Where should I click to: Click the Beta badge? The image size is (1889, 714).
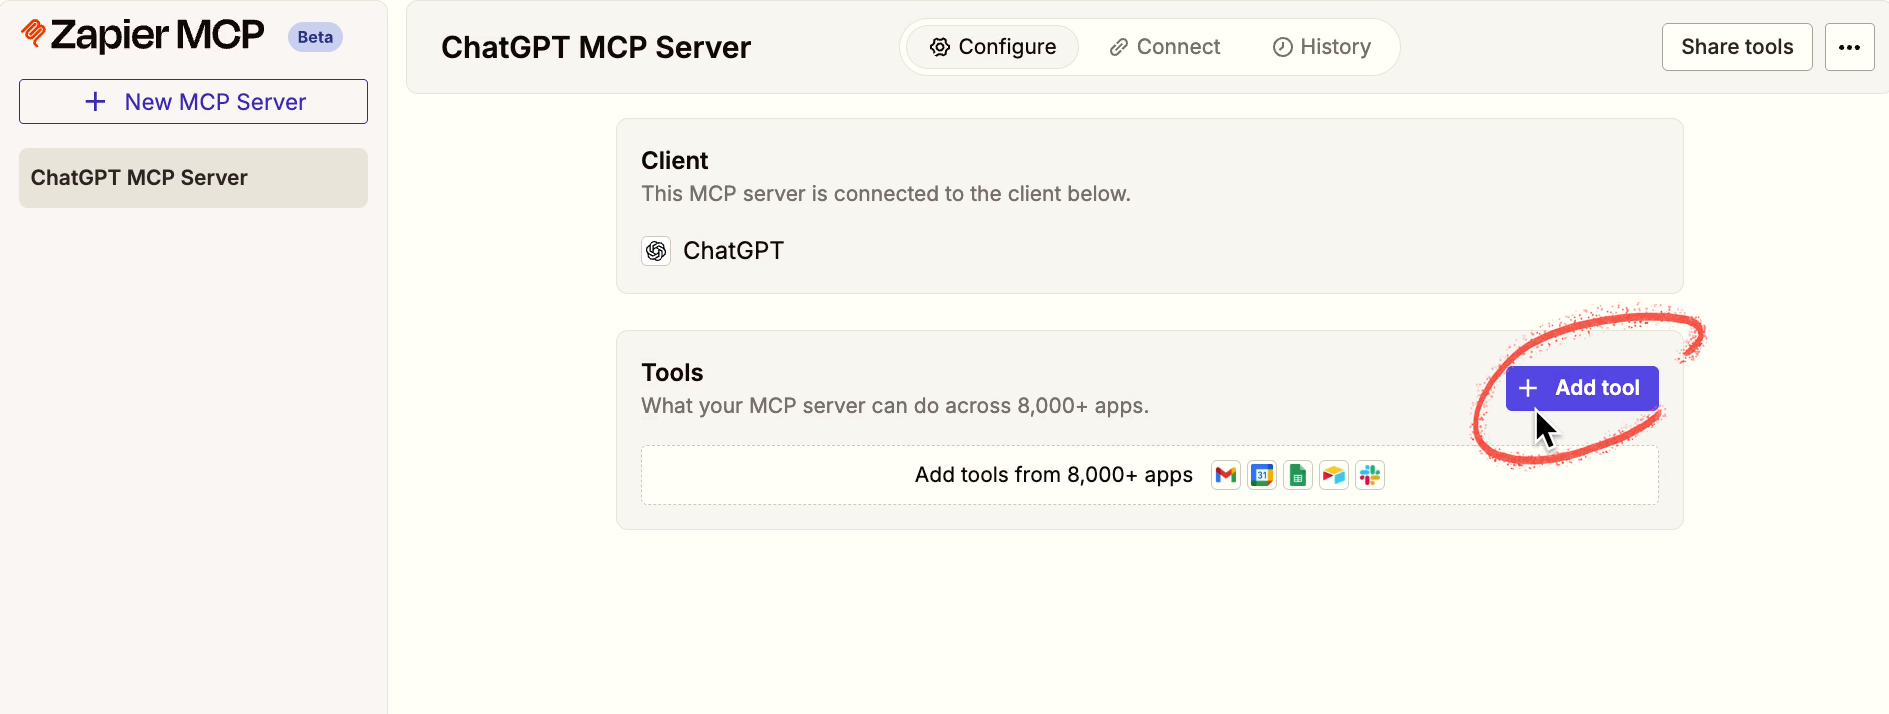pyautogui.click(x=315, y=37)
